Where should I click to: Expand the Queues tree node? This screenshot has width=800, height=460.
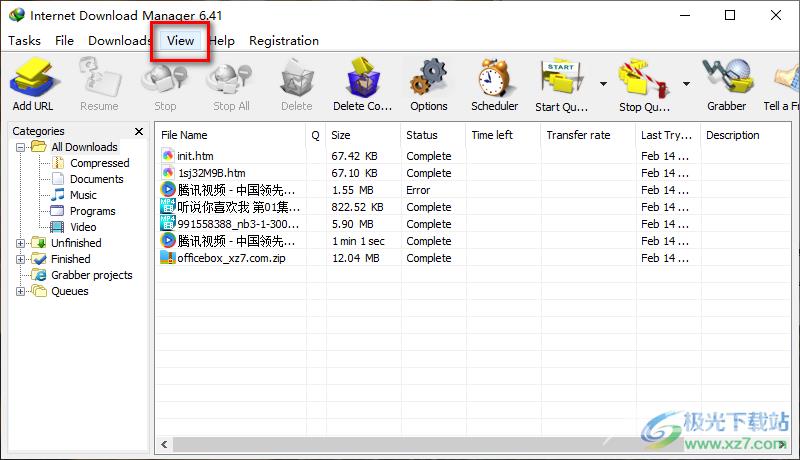[x=20, y=291]
